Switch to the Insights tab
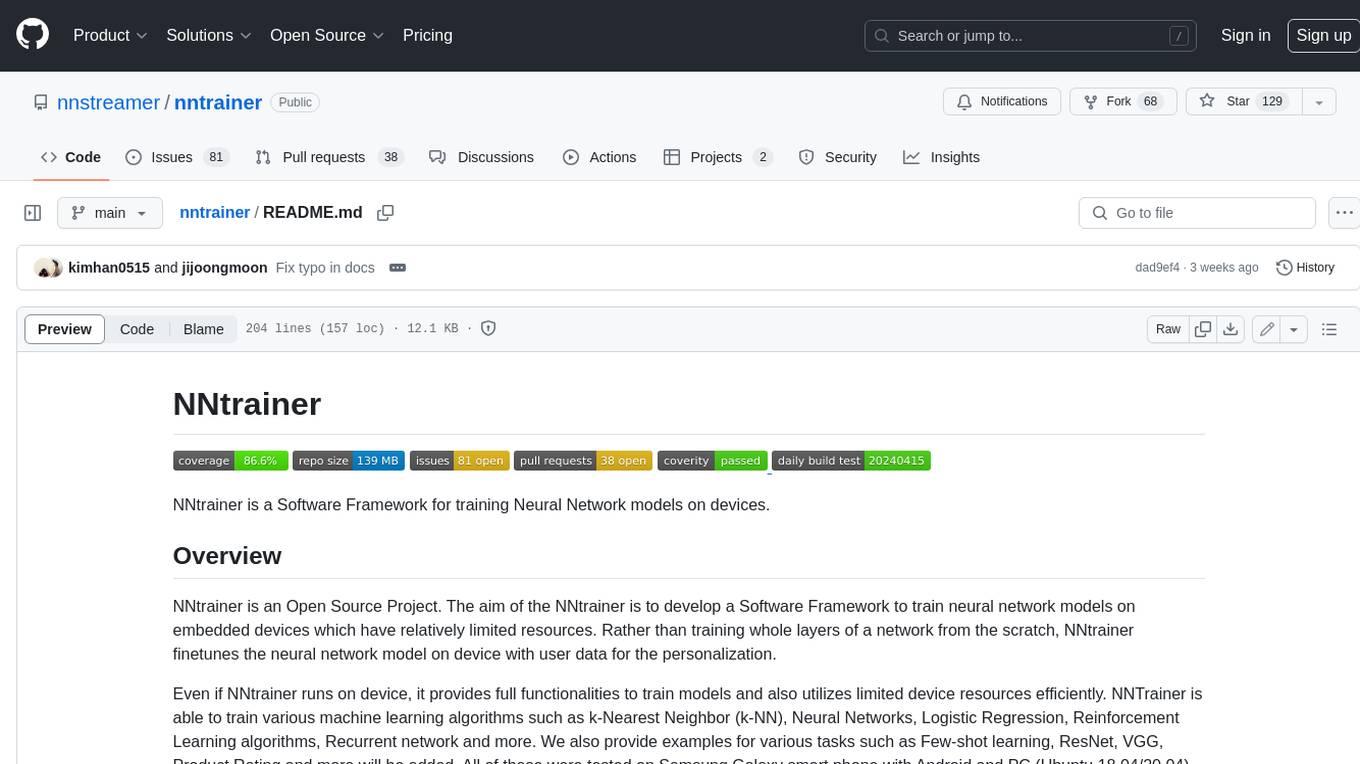1360x764 pixels. 942,157
